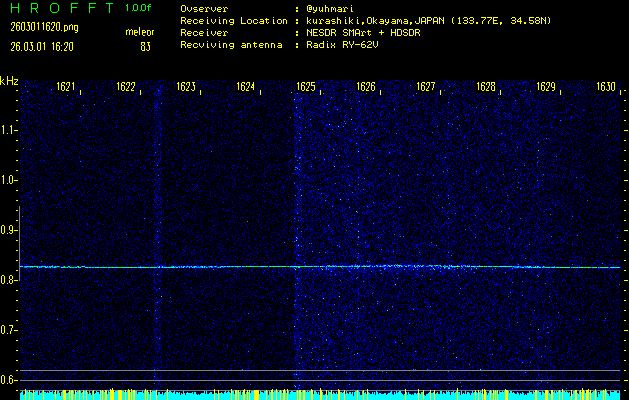Click the 1.0 kHz axis label

point(7,180)
